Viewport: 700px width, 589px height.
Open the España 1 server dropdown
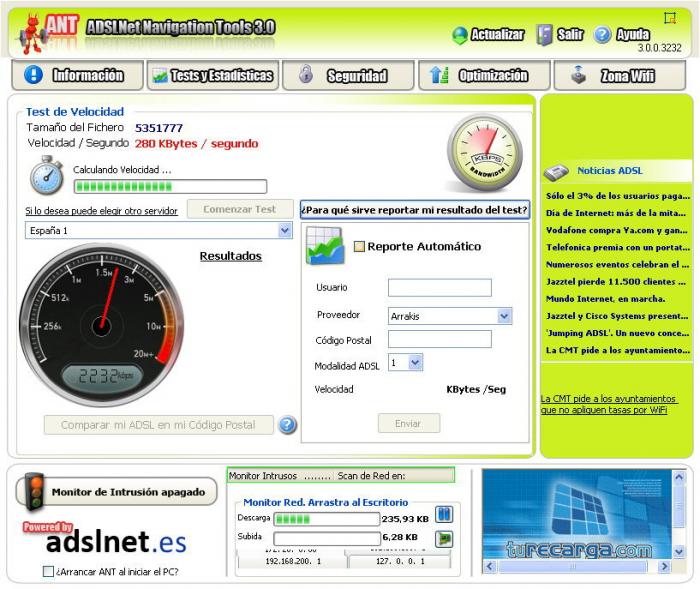(285, 230)
